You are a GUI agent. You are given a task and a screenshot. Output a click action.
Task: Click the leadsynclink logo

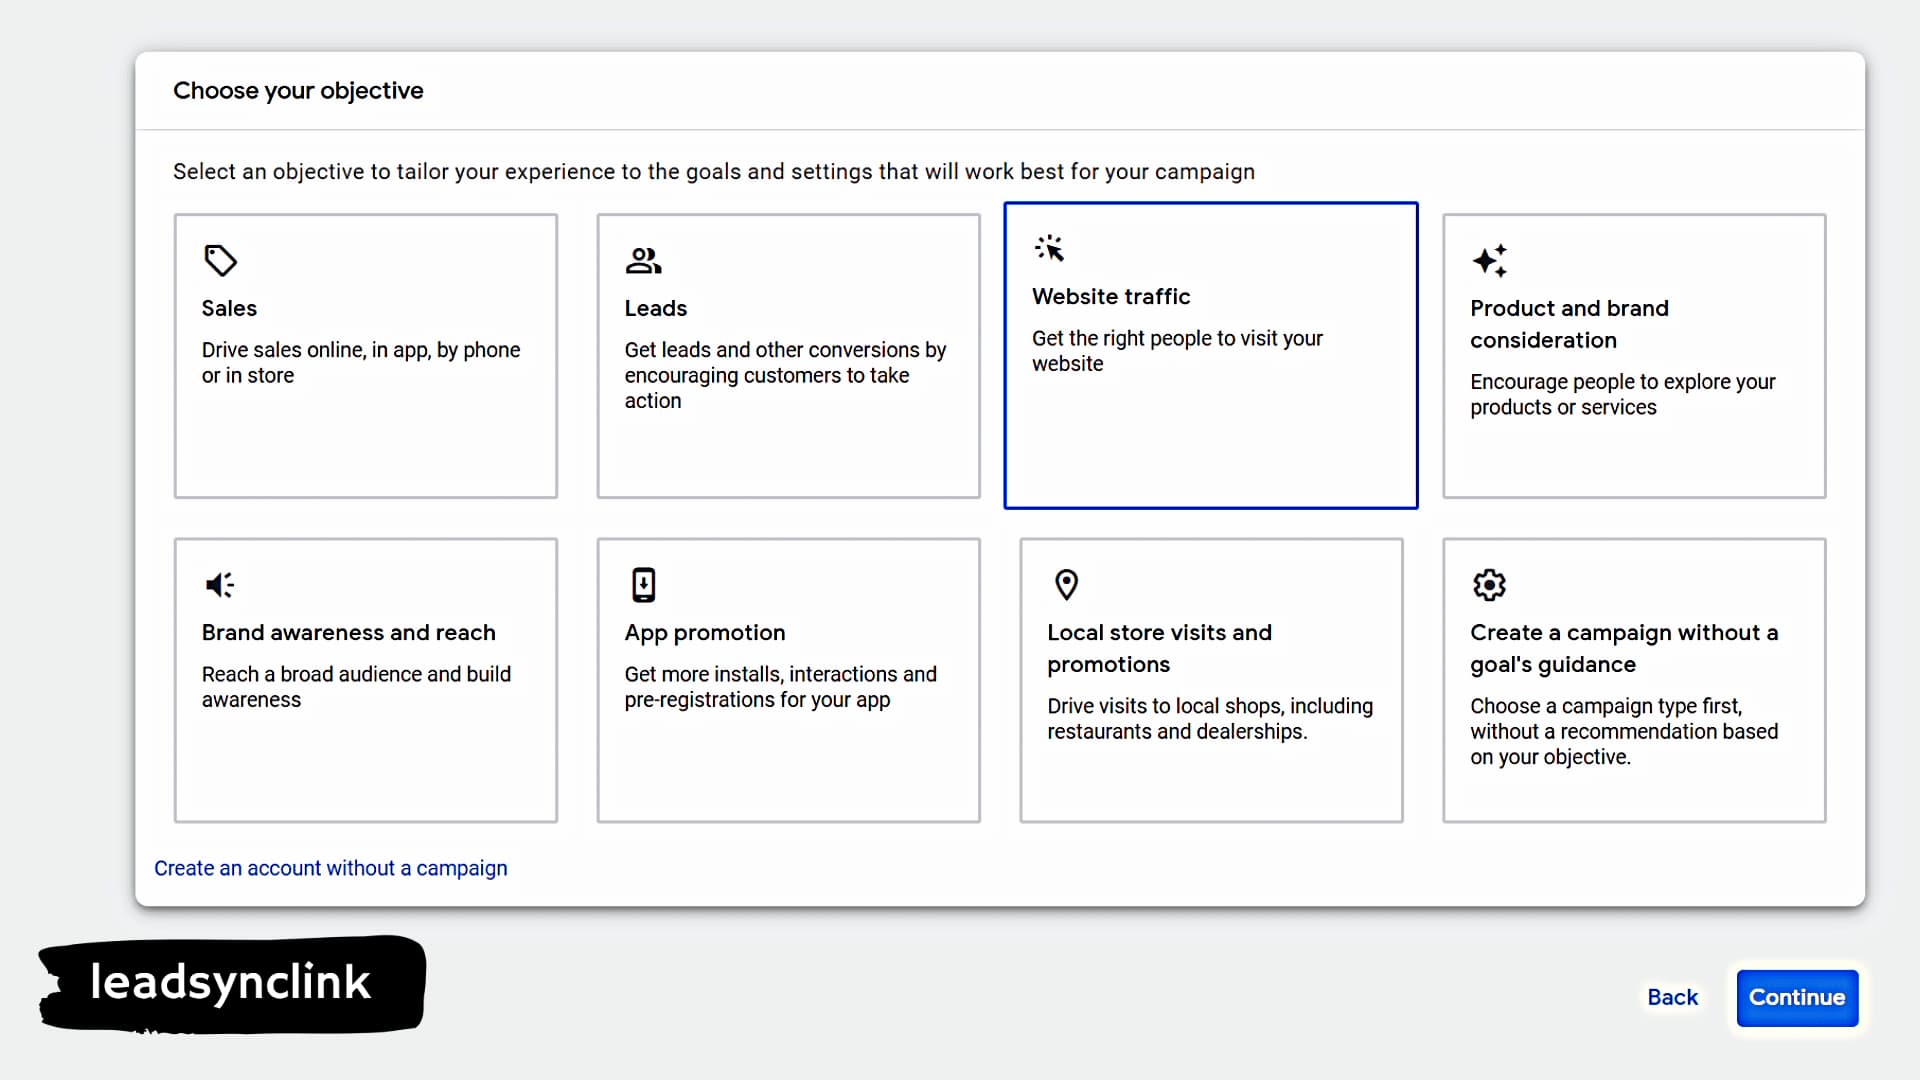(x=230, y=982)
